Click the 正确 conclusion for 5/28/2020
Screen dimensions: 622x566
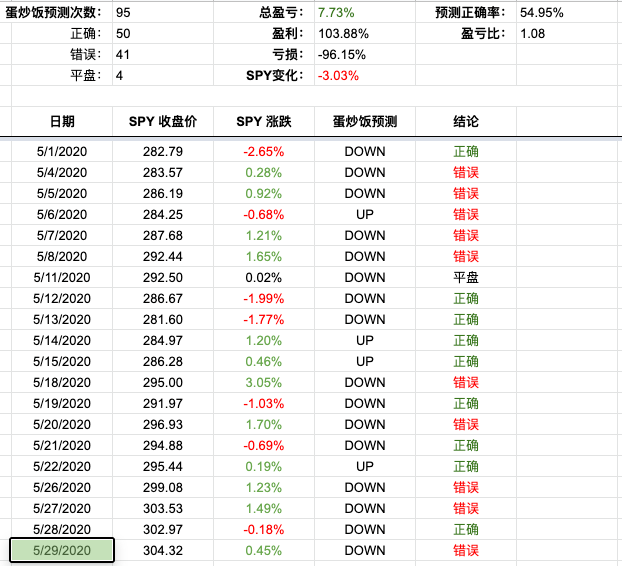pos(466,530)
